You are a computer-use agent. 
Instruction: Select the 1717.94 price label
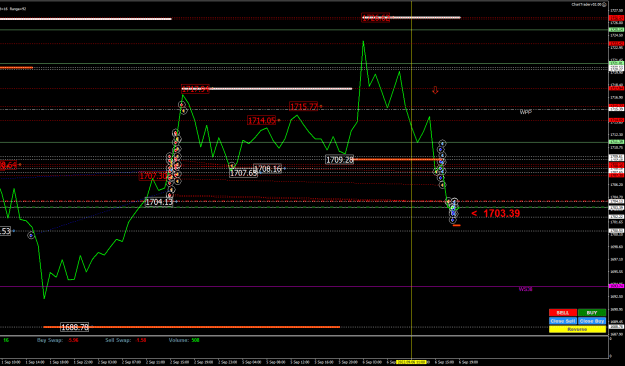195,89
